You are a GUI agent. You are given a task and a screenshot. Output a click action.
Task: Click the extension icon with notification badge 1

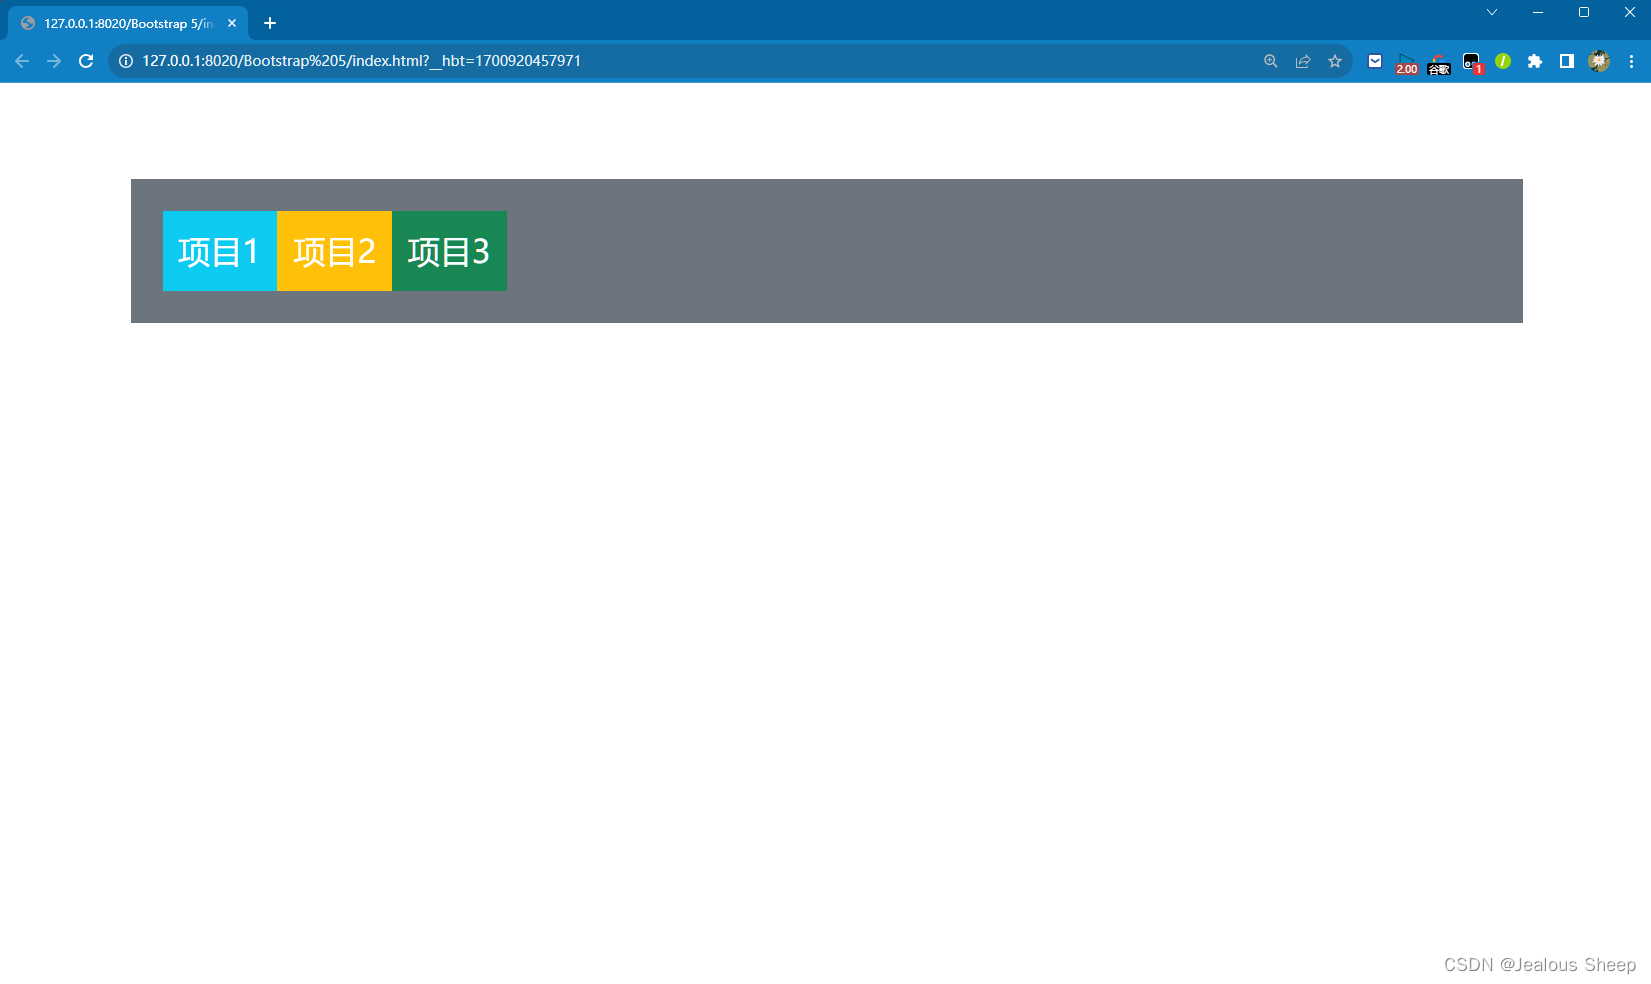1471,61
